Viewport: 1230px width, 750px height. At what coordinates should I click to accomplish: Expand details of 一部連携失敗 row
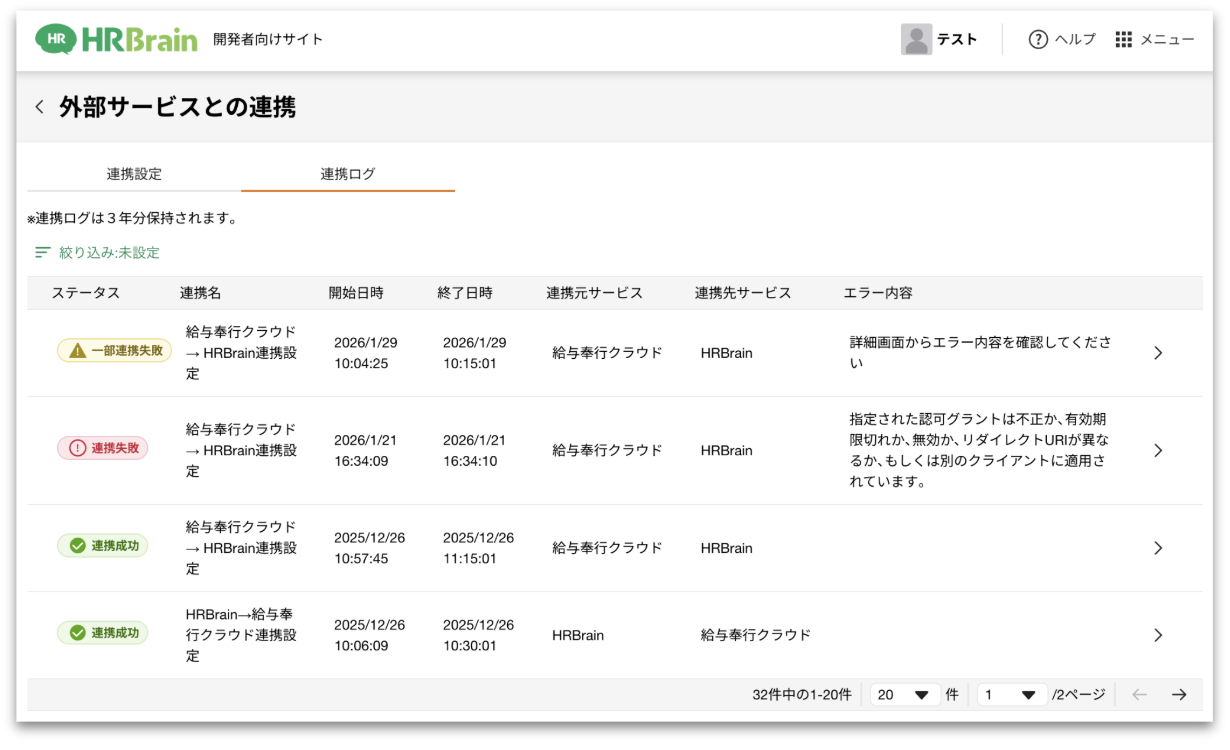pyautogui.click(x=1158, y=353)
